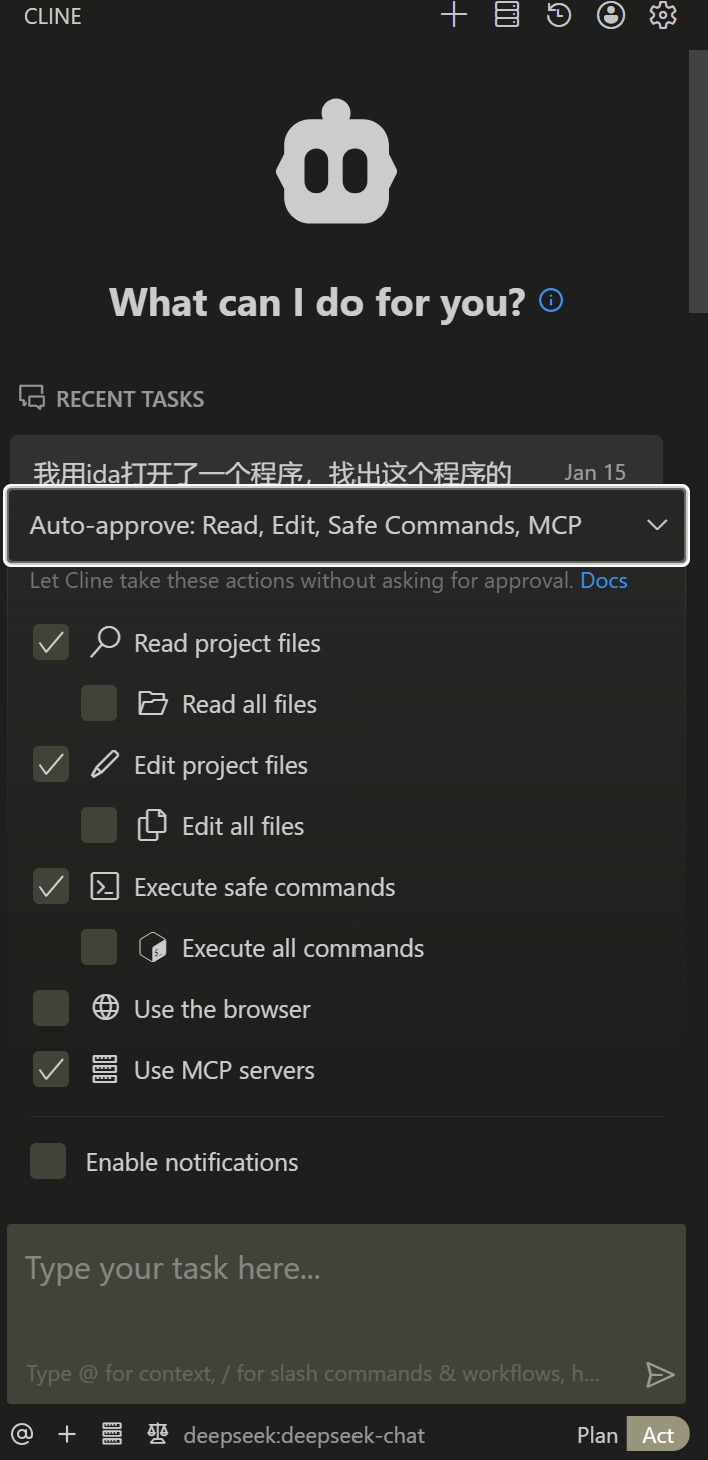Click the @ add context icon

[22, 1435]
